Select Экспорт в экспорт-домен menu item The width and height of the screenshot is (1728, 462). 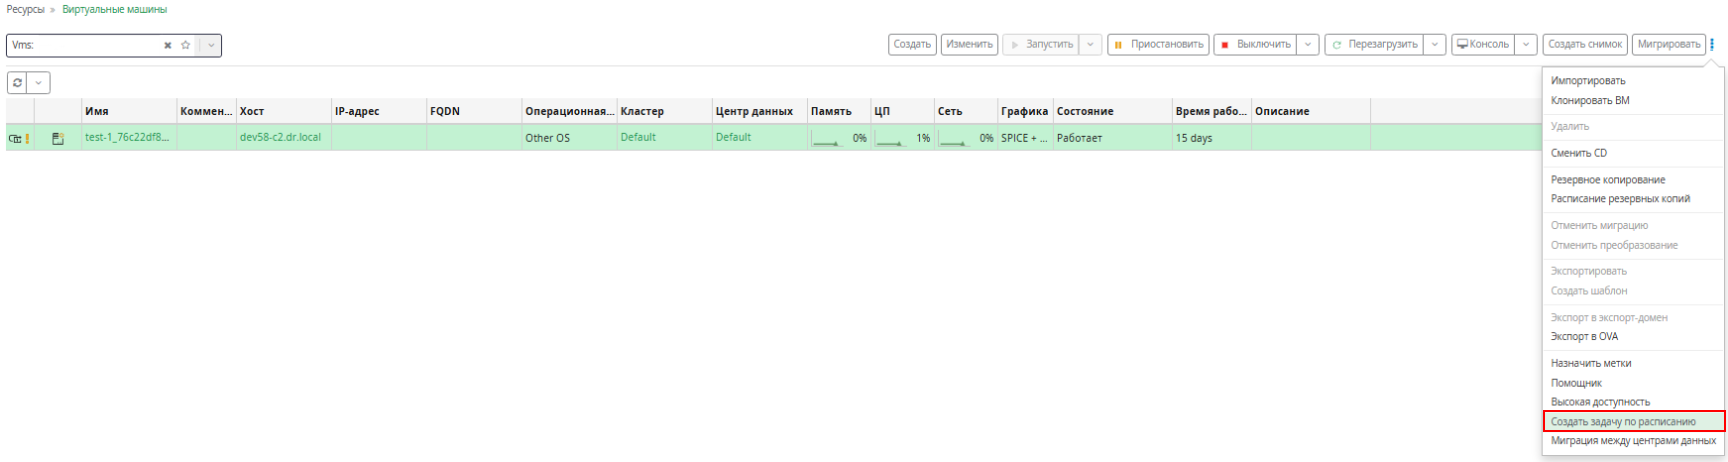click(x=1609, y=317)
